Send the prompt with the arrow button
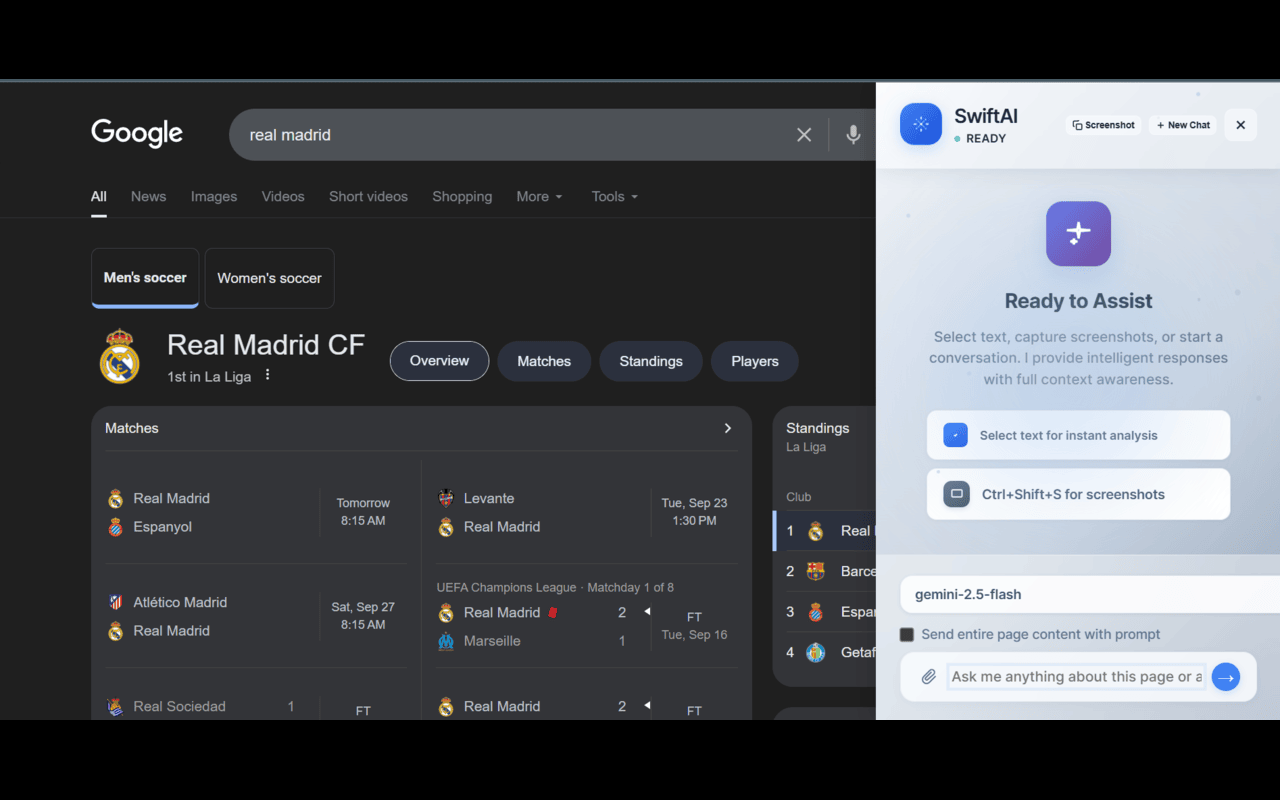The height and width of the screenshot is (800, 1280). point(1226,677)
